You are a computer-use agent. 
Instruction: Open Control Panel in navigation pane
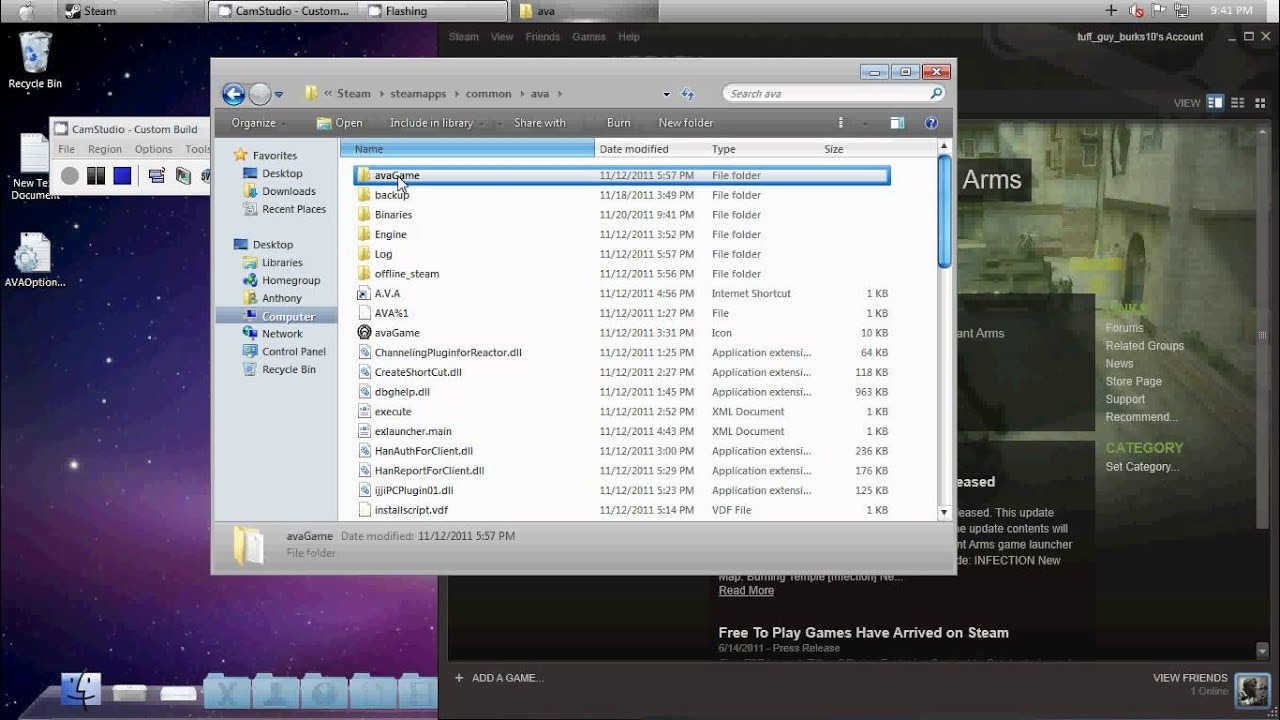(x=293, y=352)
